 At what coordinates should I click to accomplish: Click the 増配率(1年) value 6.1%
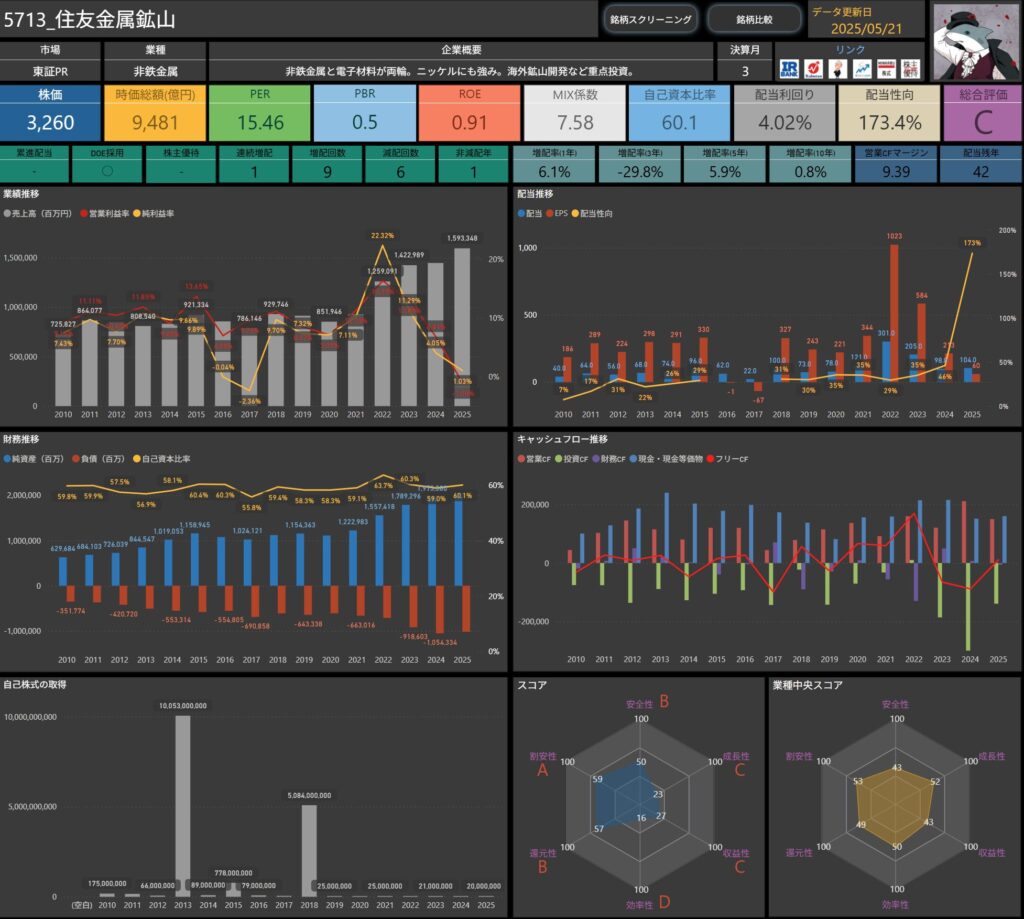(x=554, y=172)
